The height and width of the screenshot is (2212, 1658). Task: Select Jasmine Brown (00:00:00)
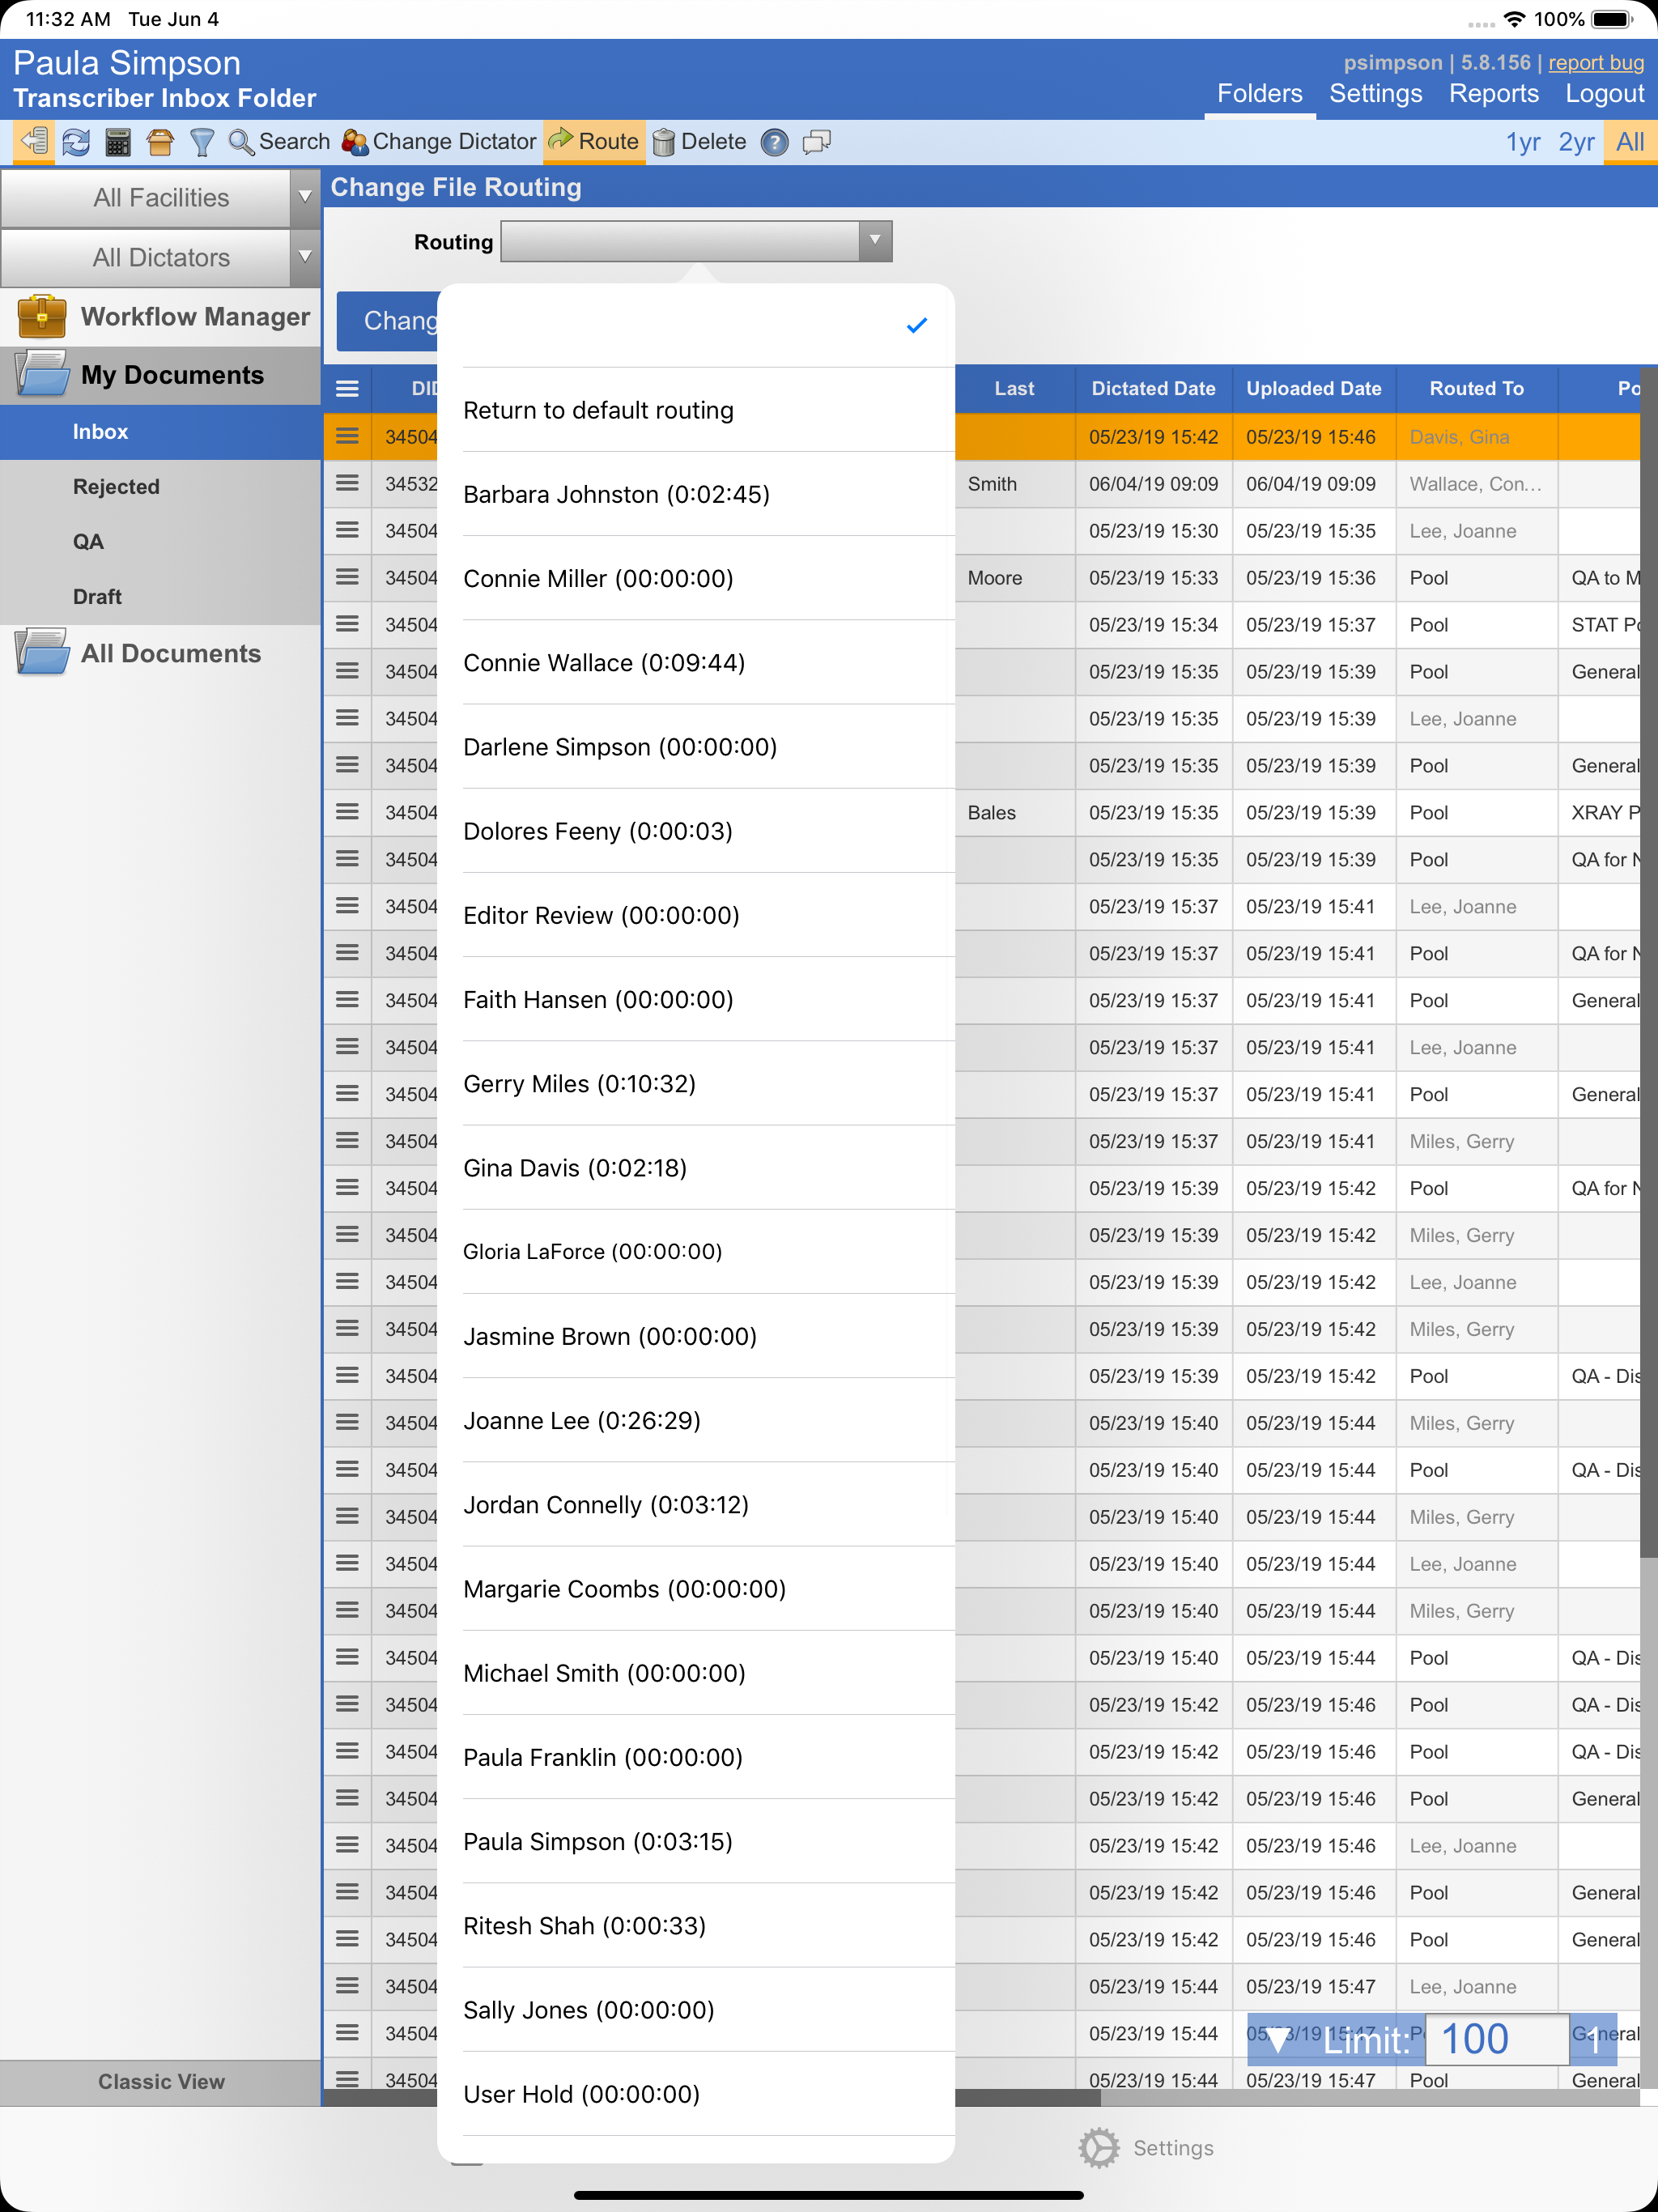[696, 1336]
